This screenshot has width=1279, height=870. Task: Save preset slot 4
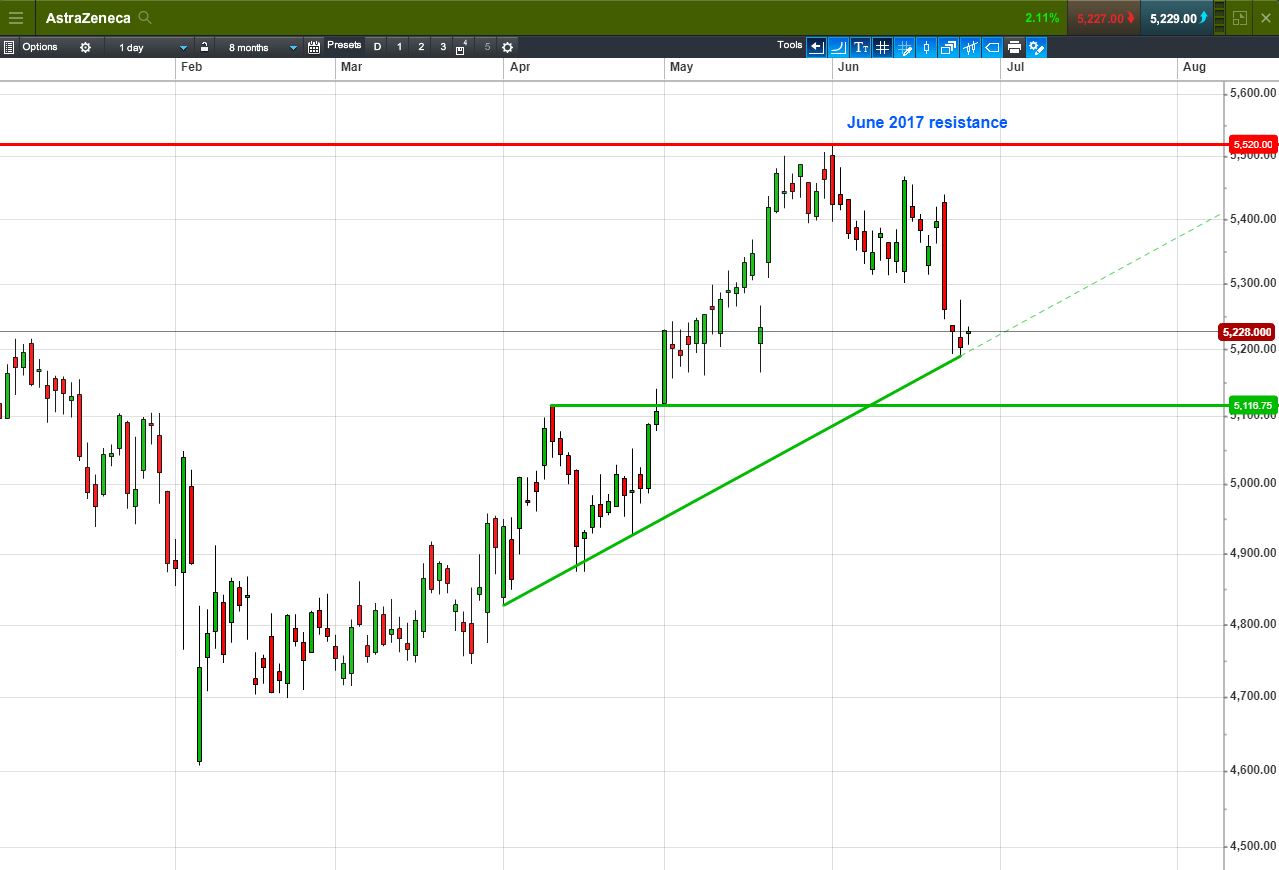click(x=461, y=47)
